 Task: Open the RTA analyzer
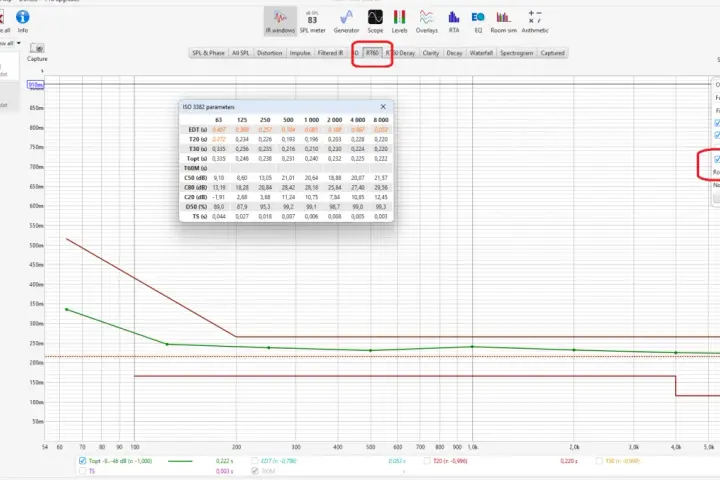pos(454,21)
